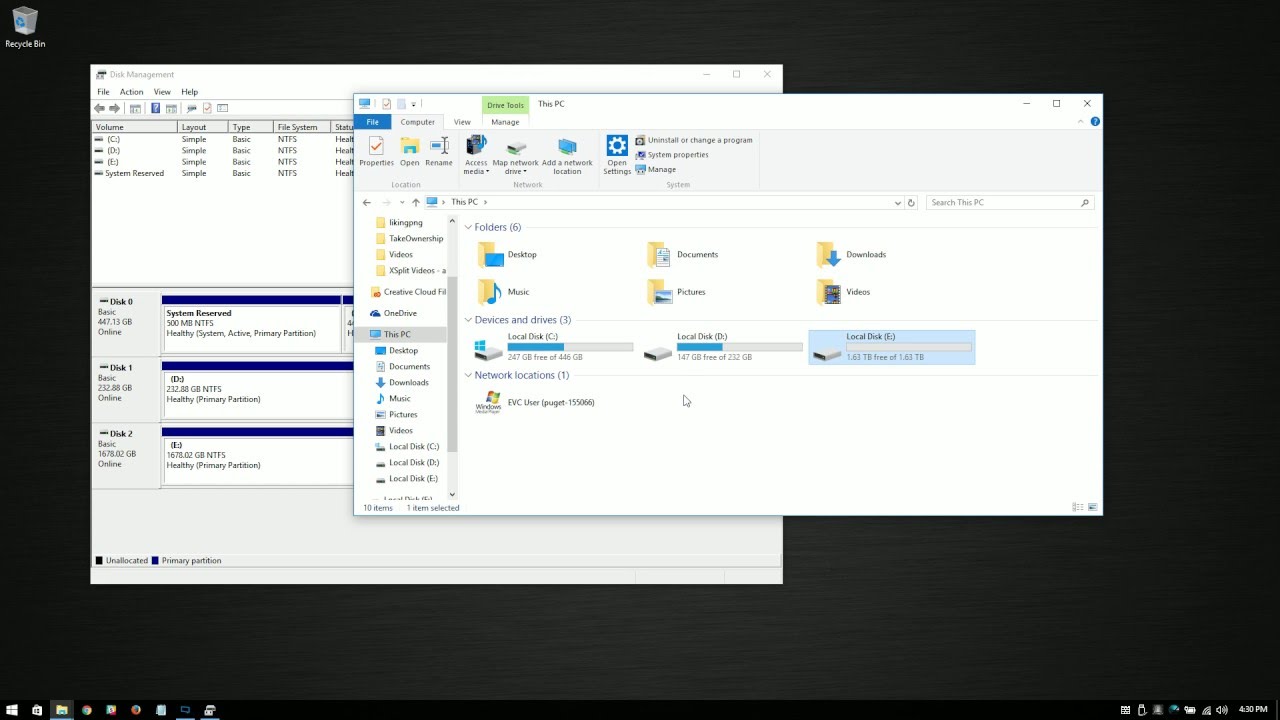Select the Local Disk (C:) drive tile
This screenshot has width=1280, height=720.
tap(554, 347)
